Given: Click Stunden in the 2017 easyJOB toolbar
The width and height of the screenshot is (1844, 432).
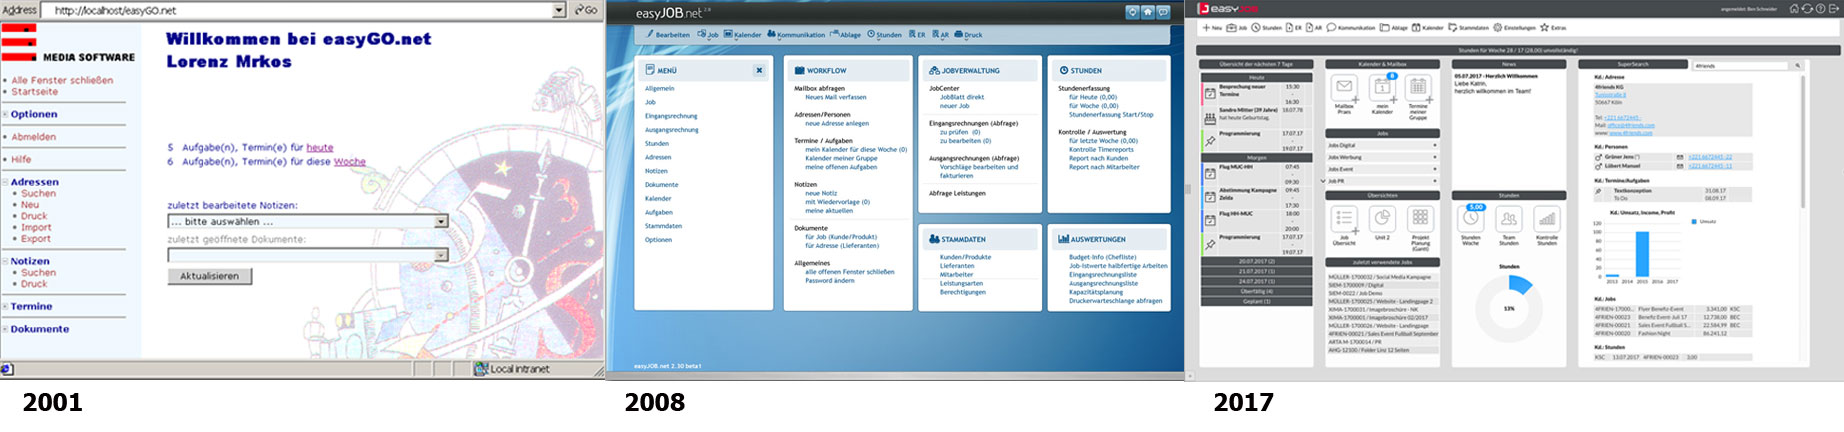Looking at the screenshot, I should (x=1267, y=28).
